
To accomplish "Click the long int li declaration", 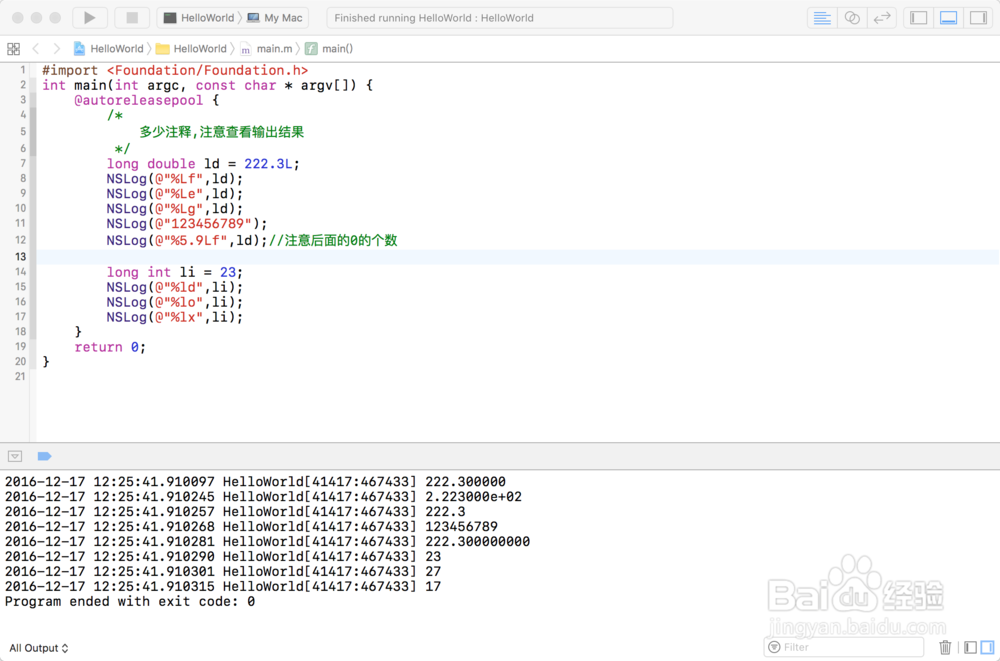I will click(175, 272).
